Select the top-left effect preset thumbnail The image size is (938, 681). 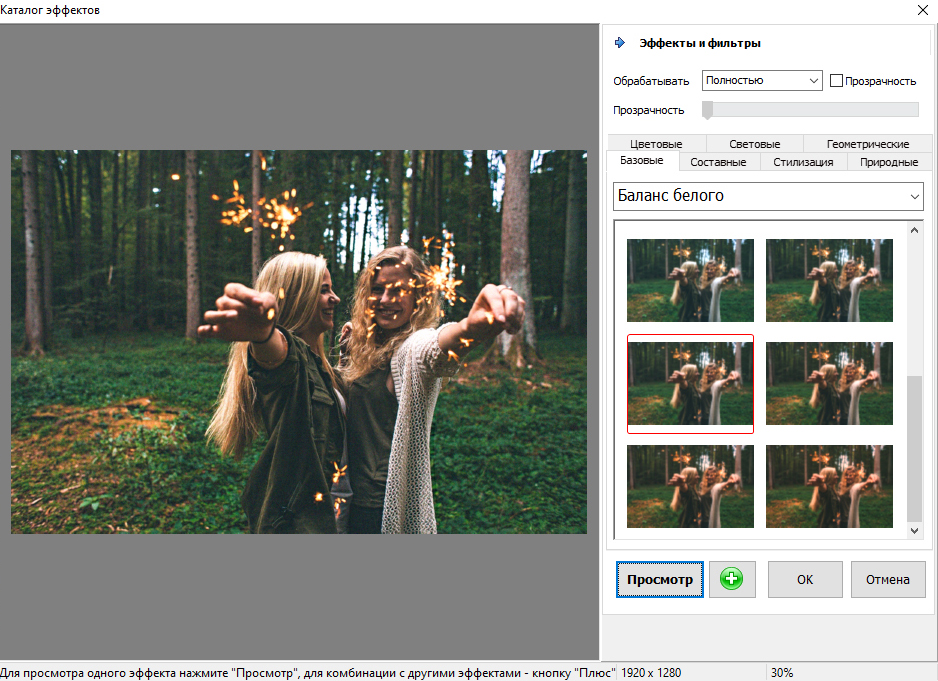(690, 280)
